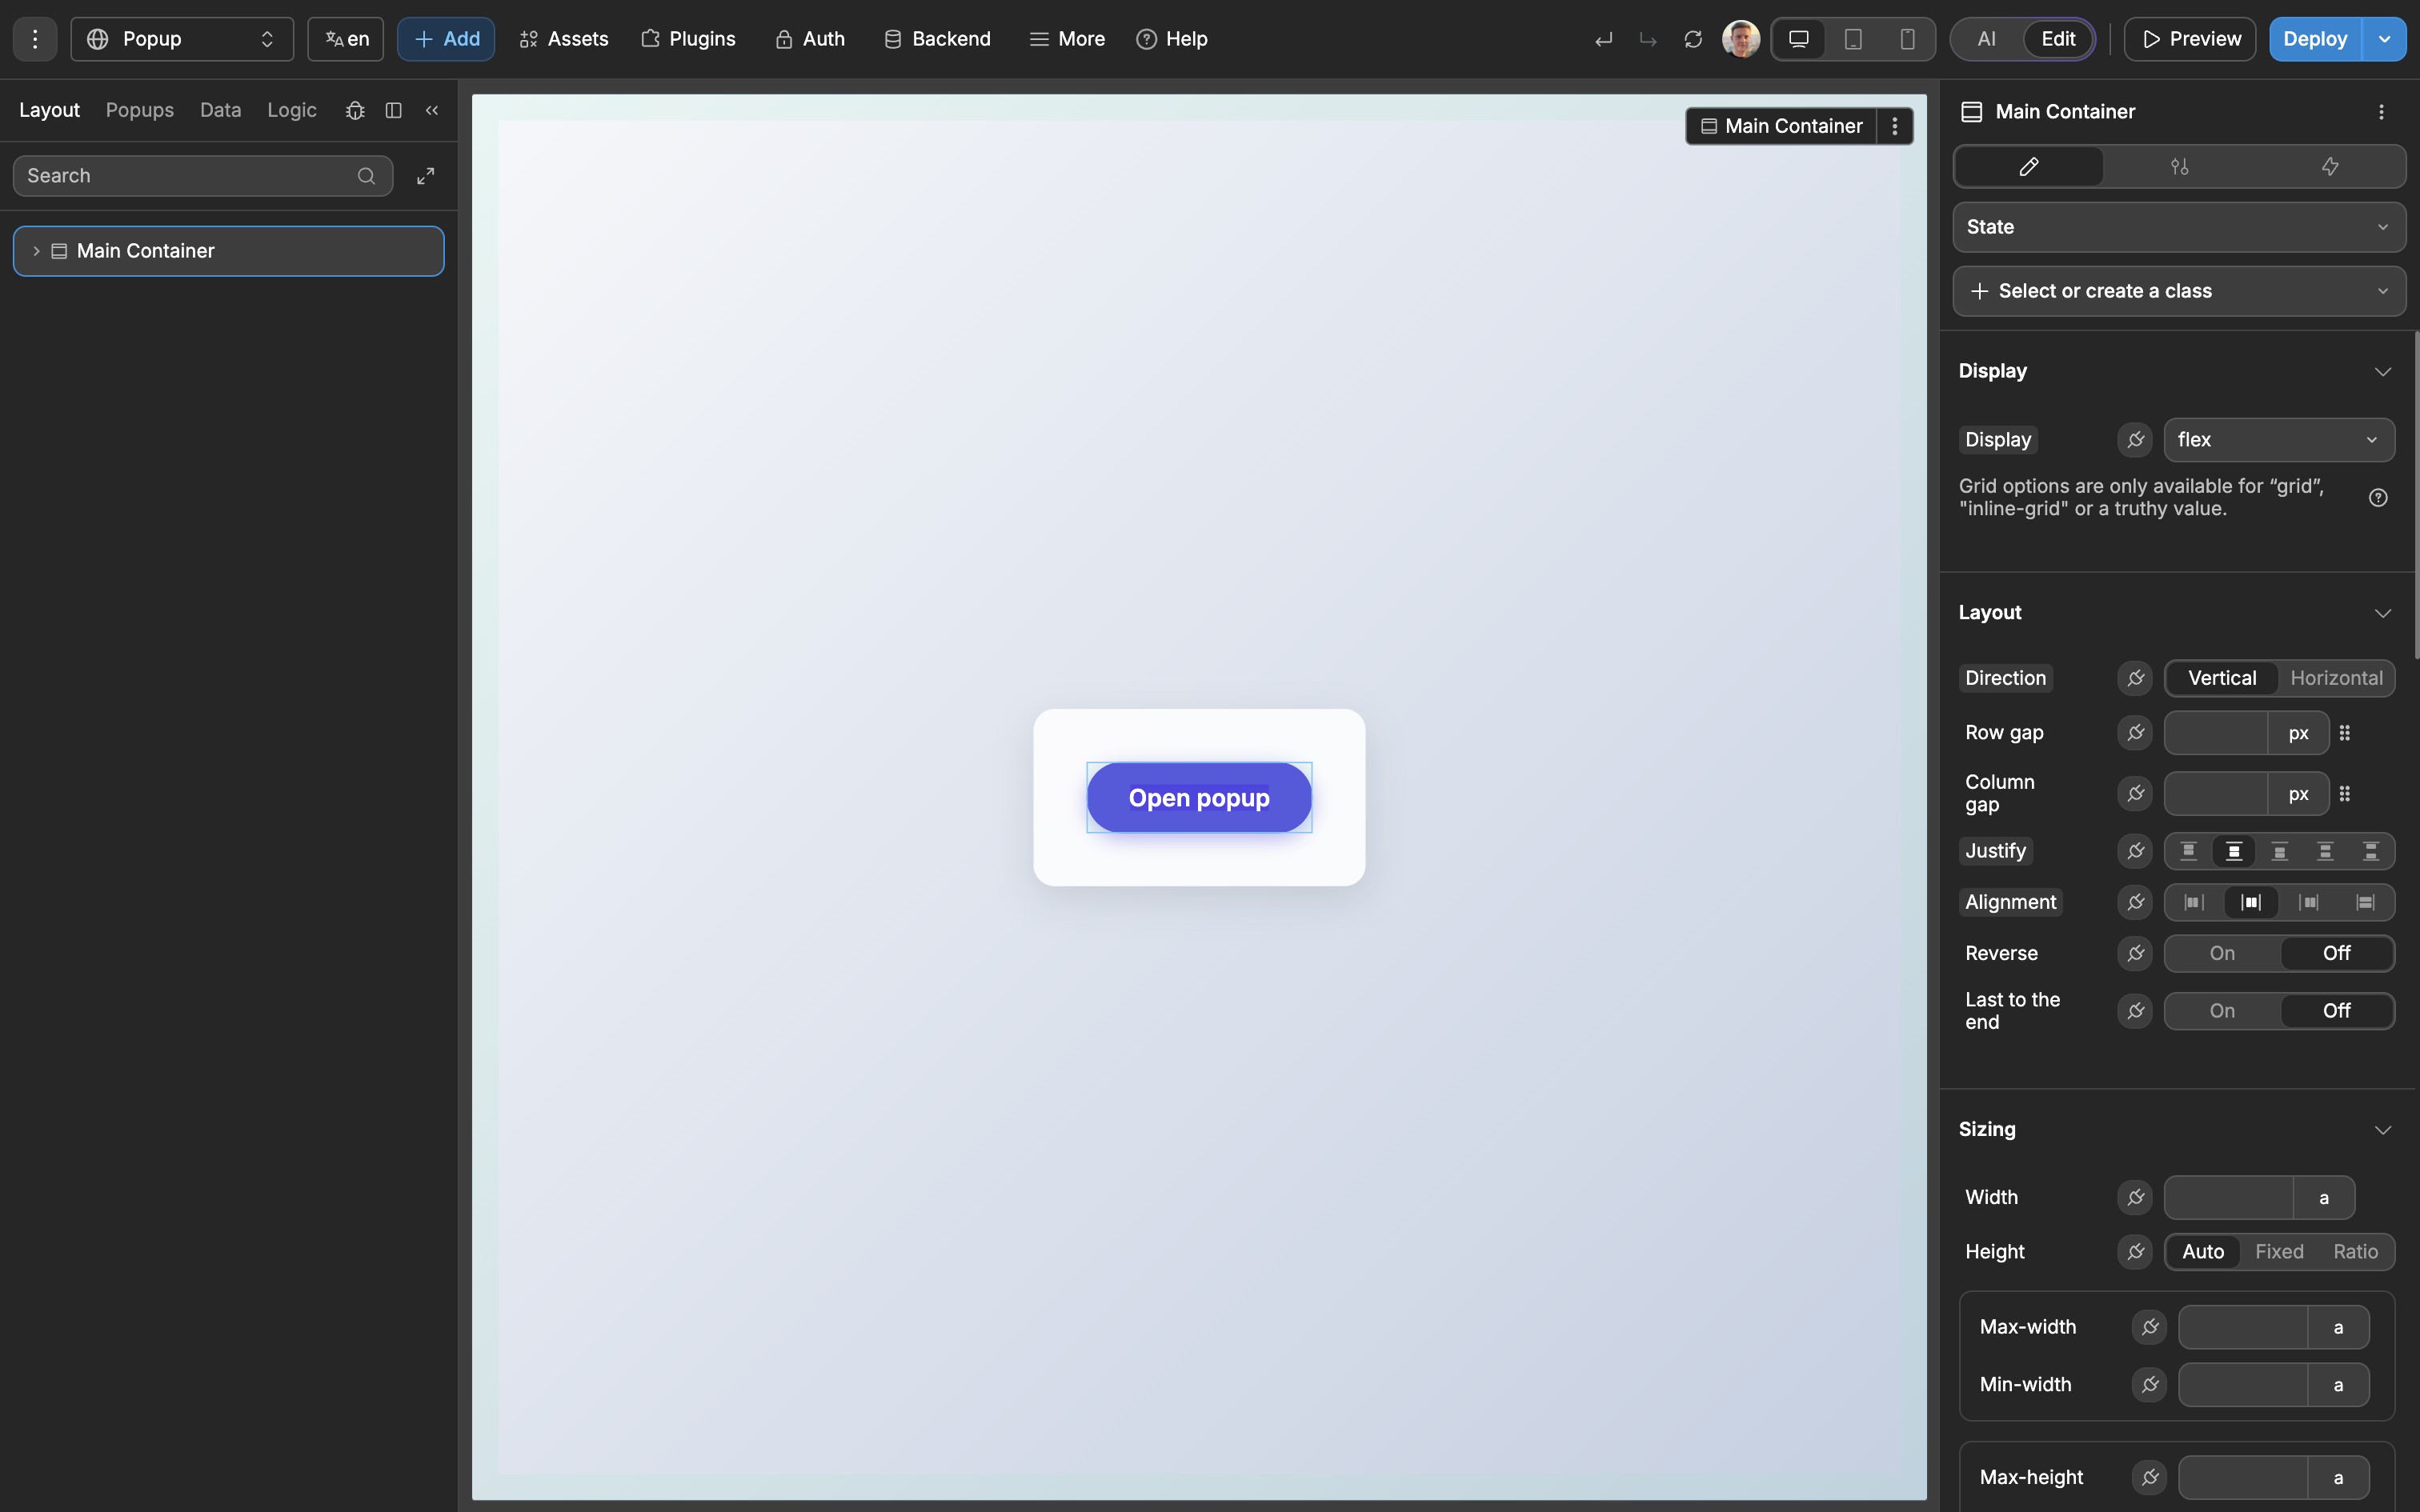Click the grid help question icon
This screenshot has width=2420, height=1512.
coord(2379,498)
